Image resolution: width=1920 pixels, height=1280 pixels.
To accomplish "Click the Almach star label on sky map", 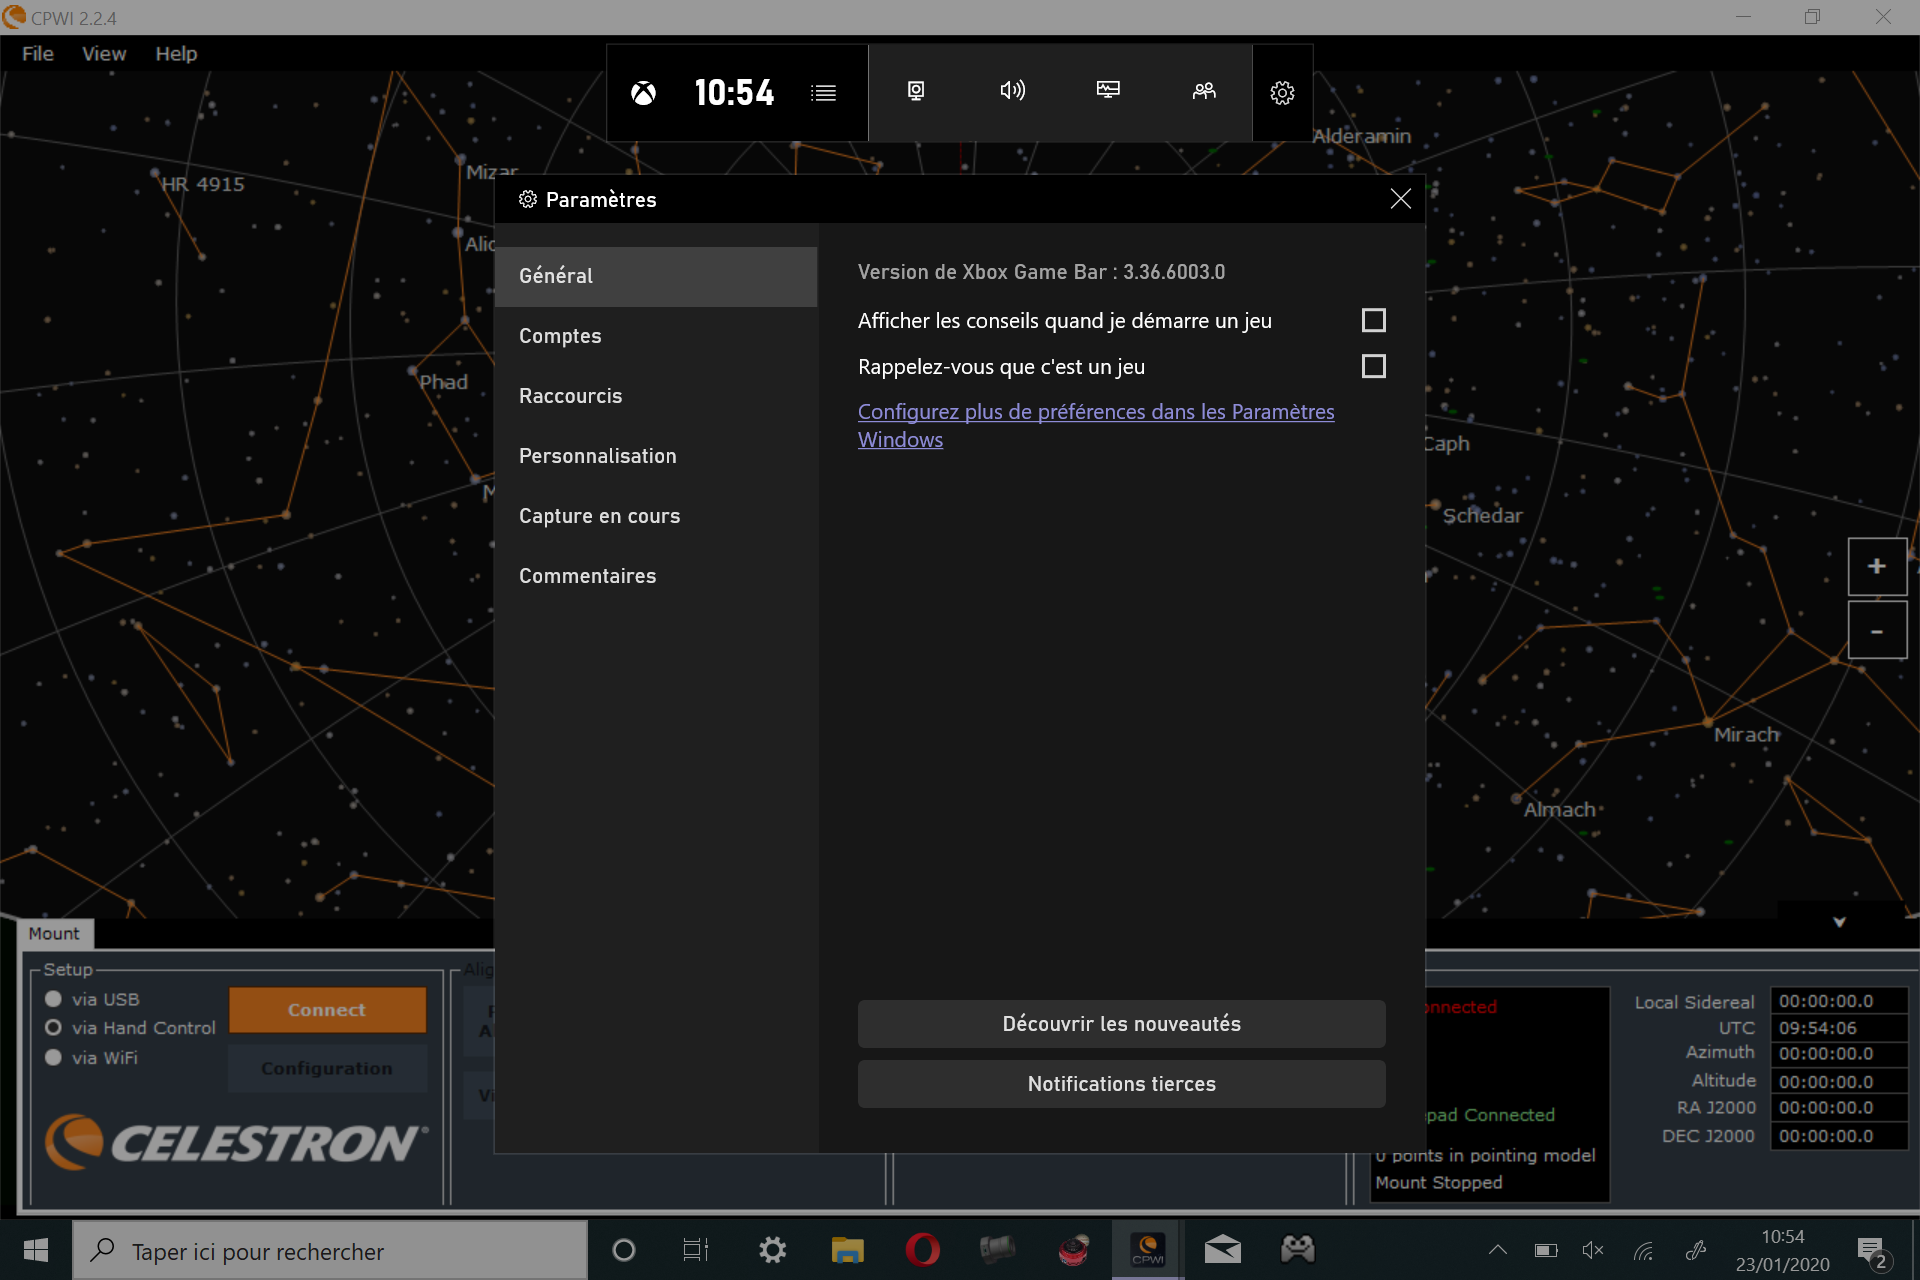I will tap(1559, 810).
